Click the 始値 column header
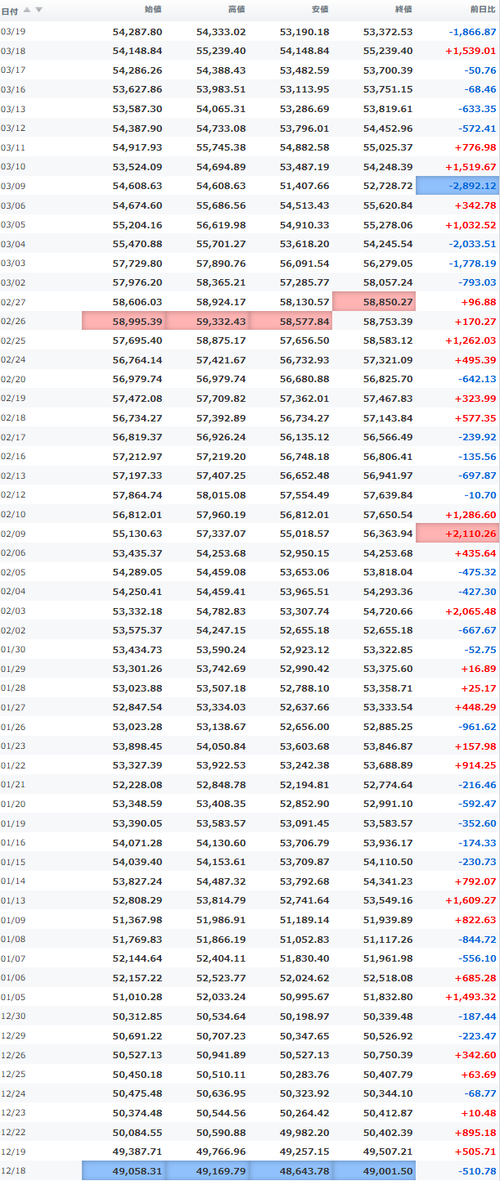This screenshot has height=1181, width=500. (x=153, y=10)
